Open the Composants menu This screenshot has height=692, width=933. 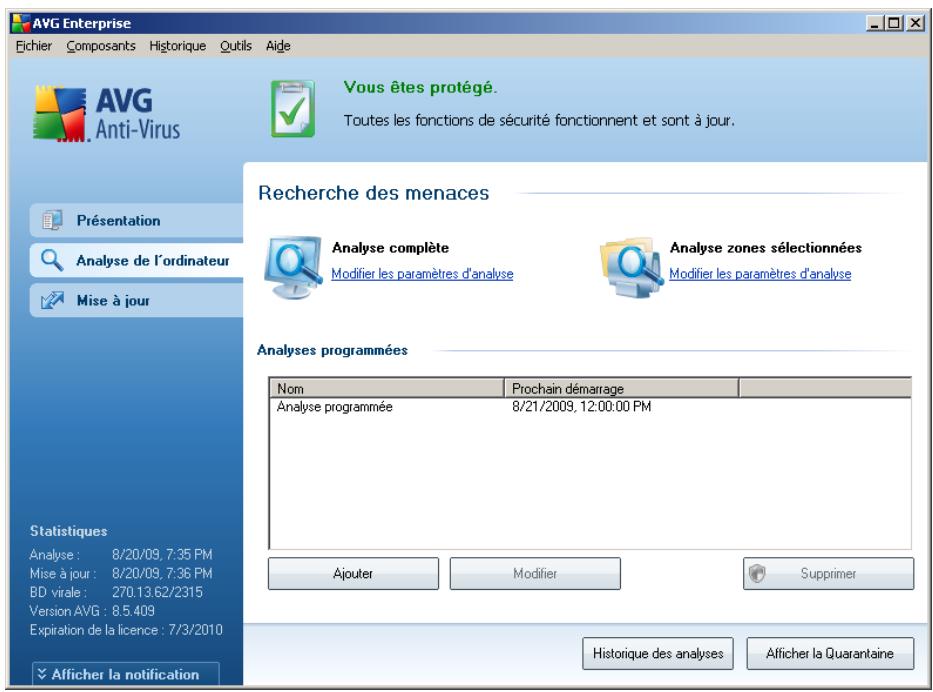101,46
